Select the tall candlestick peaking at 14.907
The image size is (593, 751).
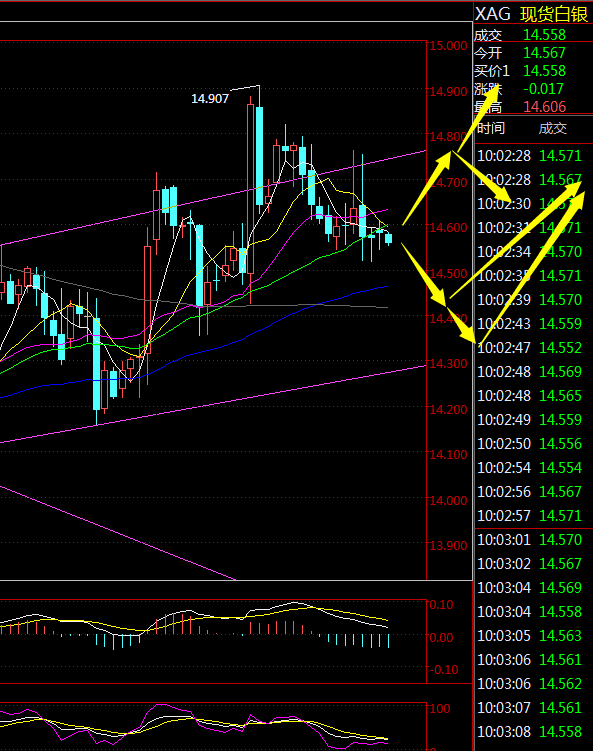click(x=259, y=156)
